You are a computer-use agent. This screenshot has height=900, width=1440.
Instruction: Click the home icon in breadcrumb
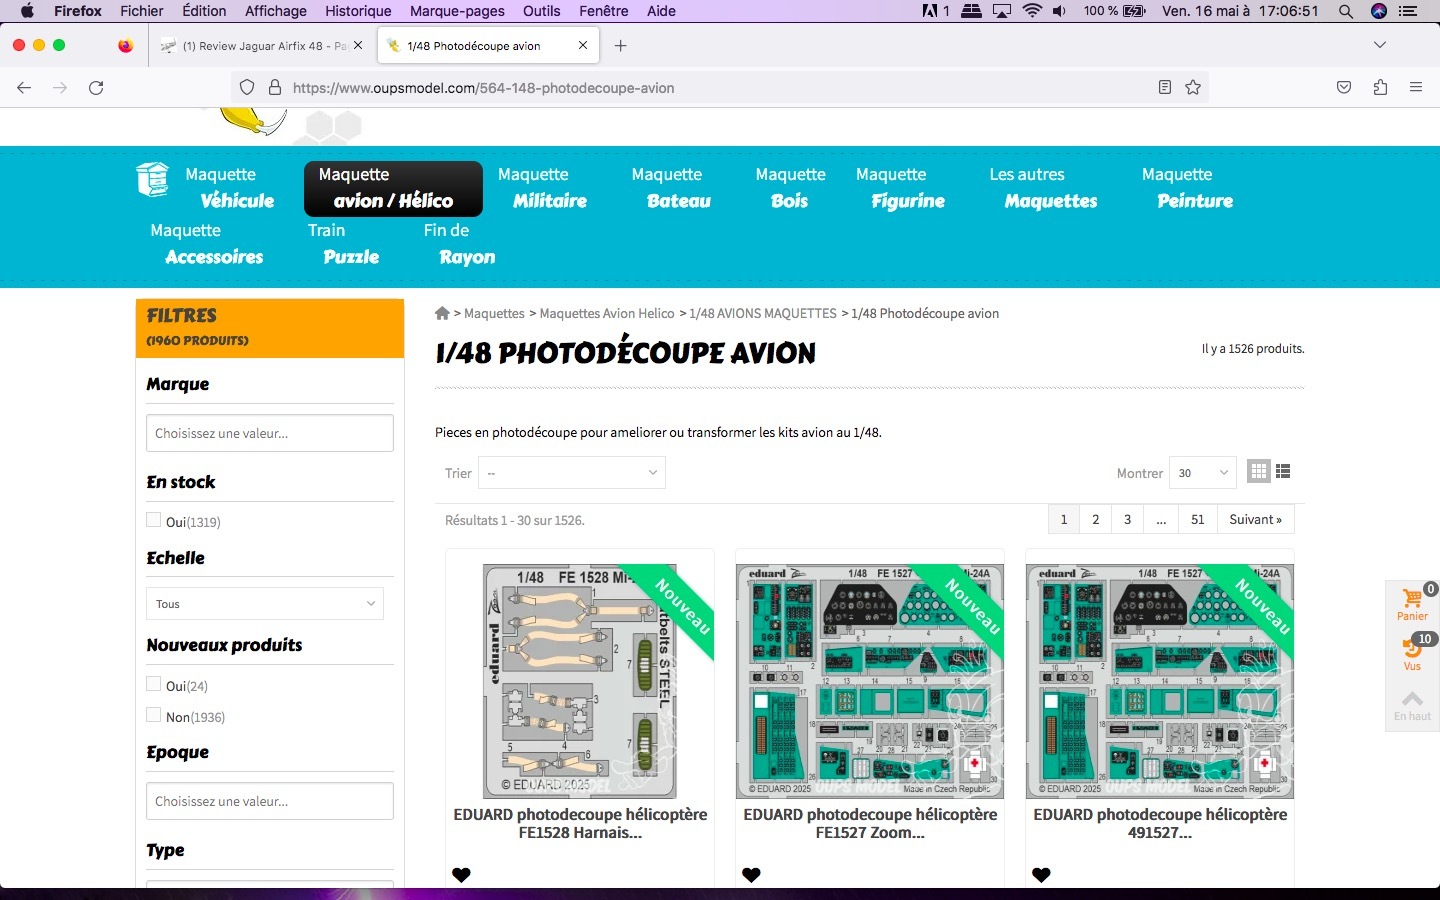[442, 313]
